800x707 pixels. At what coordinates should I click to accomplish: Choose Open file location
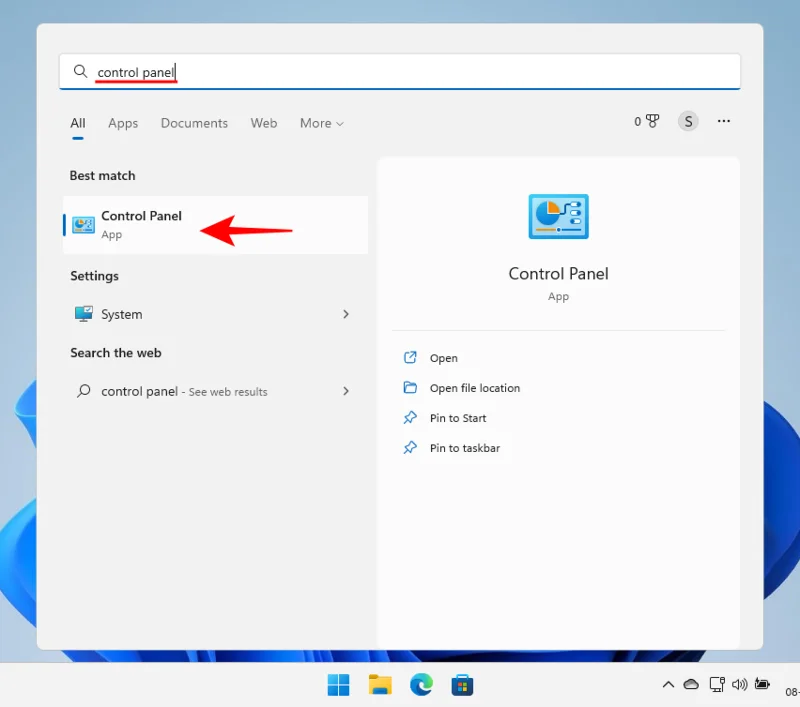(x=474, y=388)
